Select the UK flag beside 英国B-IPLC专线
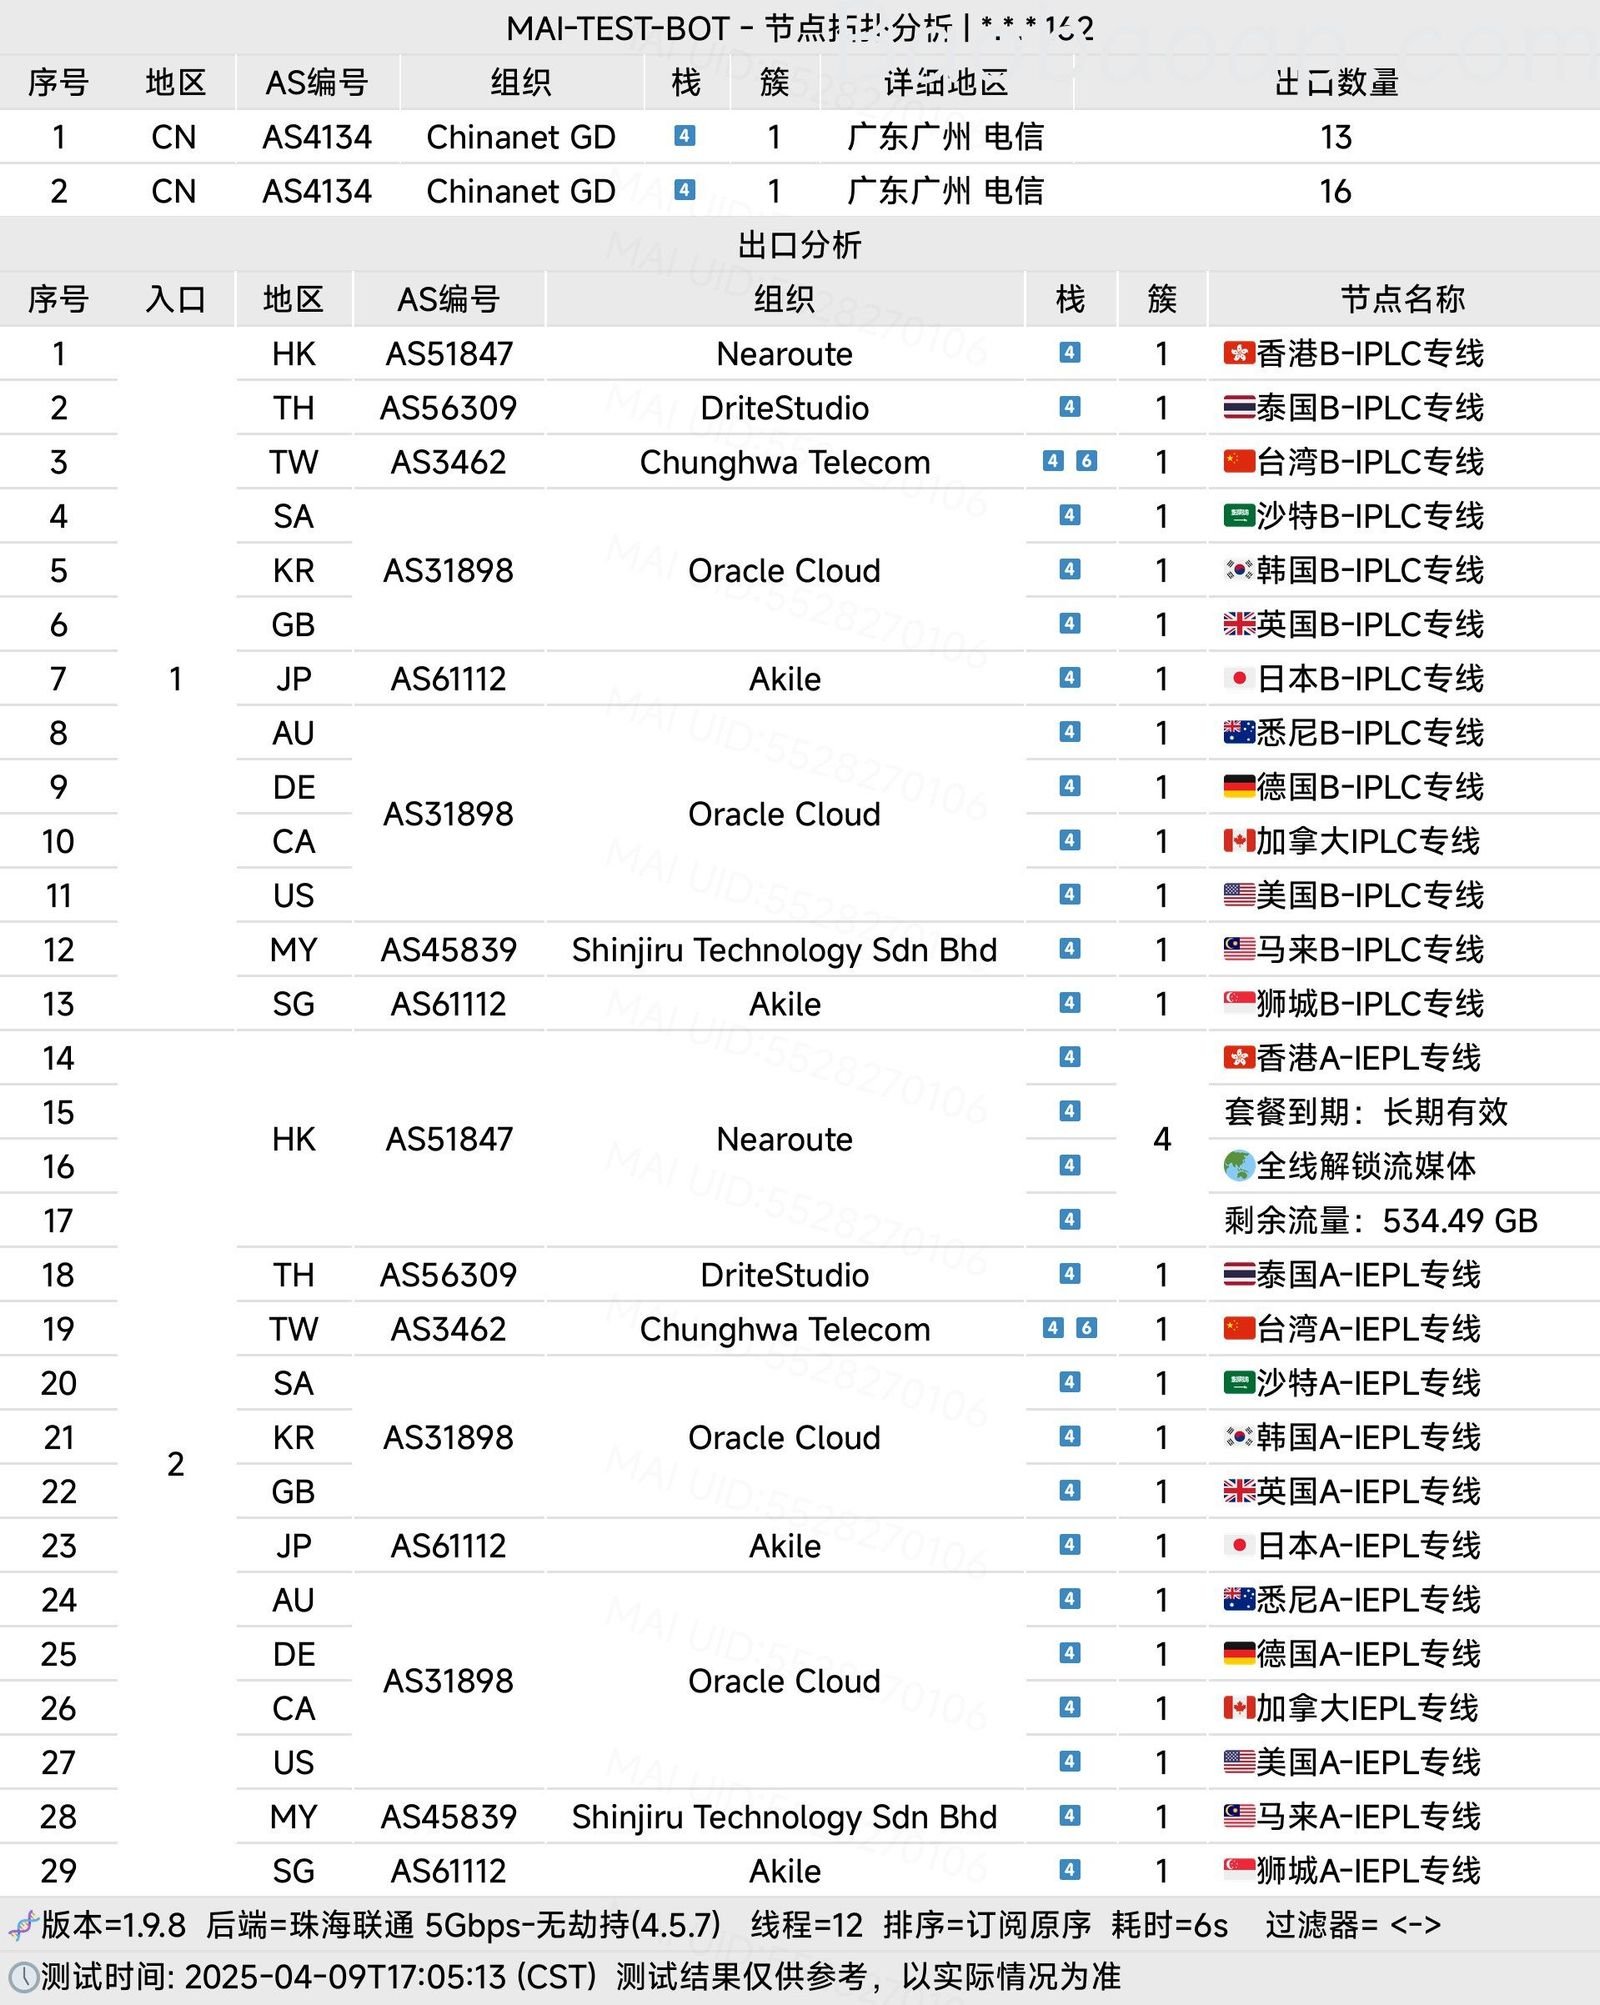1600x2005 pixels. [1239, 624]
